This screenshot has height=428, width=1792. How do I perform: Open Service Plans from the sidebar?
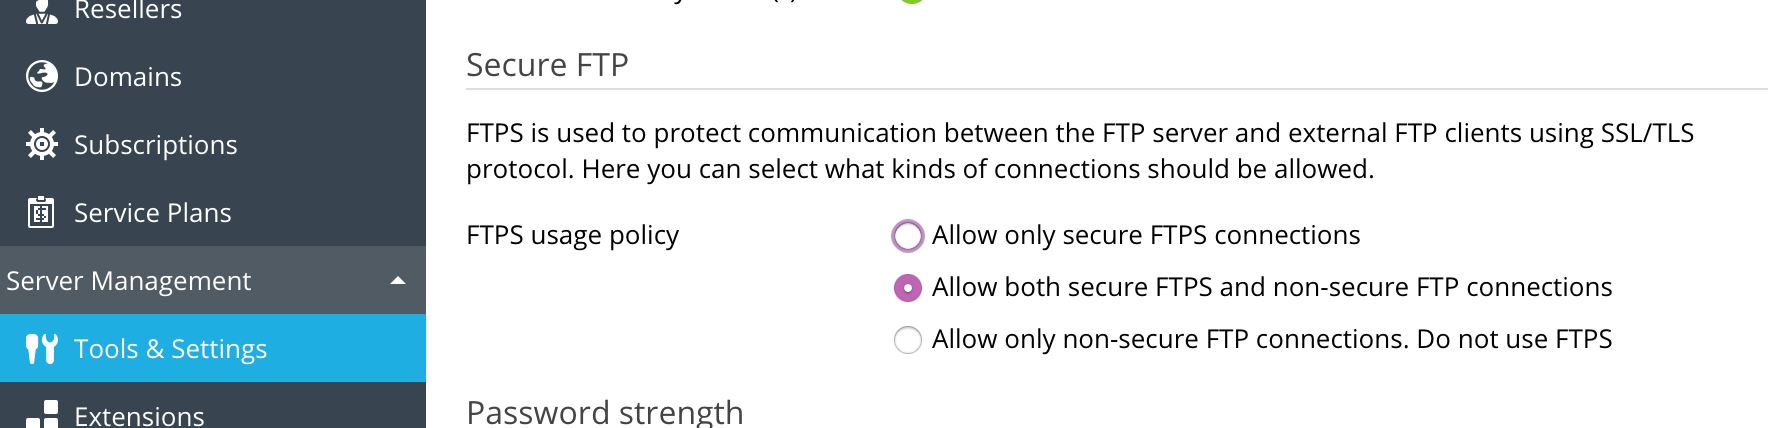153,213
